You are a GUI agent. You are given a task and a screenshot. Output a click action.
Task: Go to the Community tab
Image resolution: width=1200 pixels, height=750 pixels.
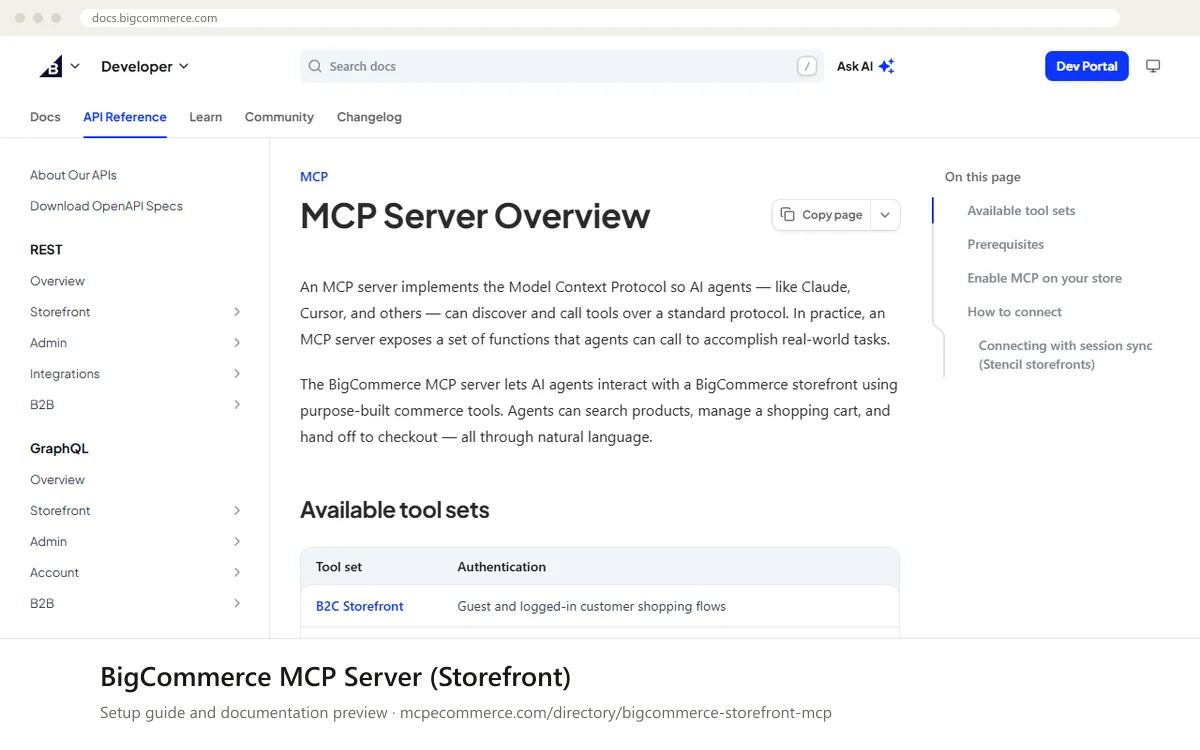click(x=279, y=117)
